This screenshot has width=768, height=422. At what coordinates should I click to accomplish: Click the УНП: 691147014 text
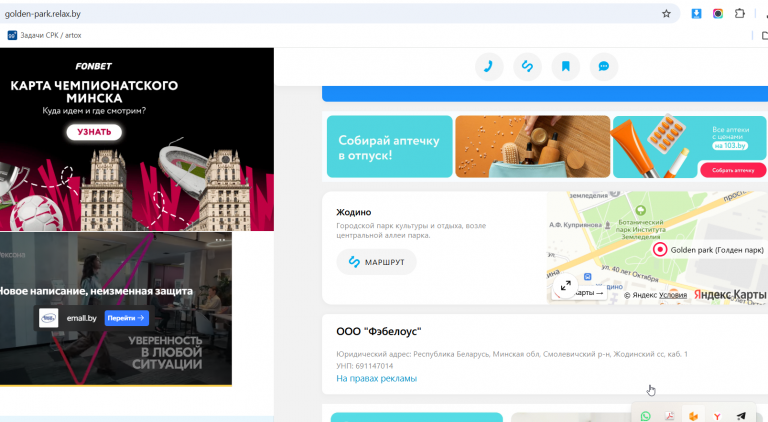tap(364, 366)
